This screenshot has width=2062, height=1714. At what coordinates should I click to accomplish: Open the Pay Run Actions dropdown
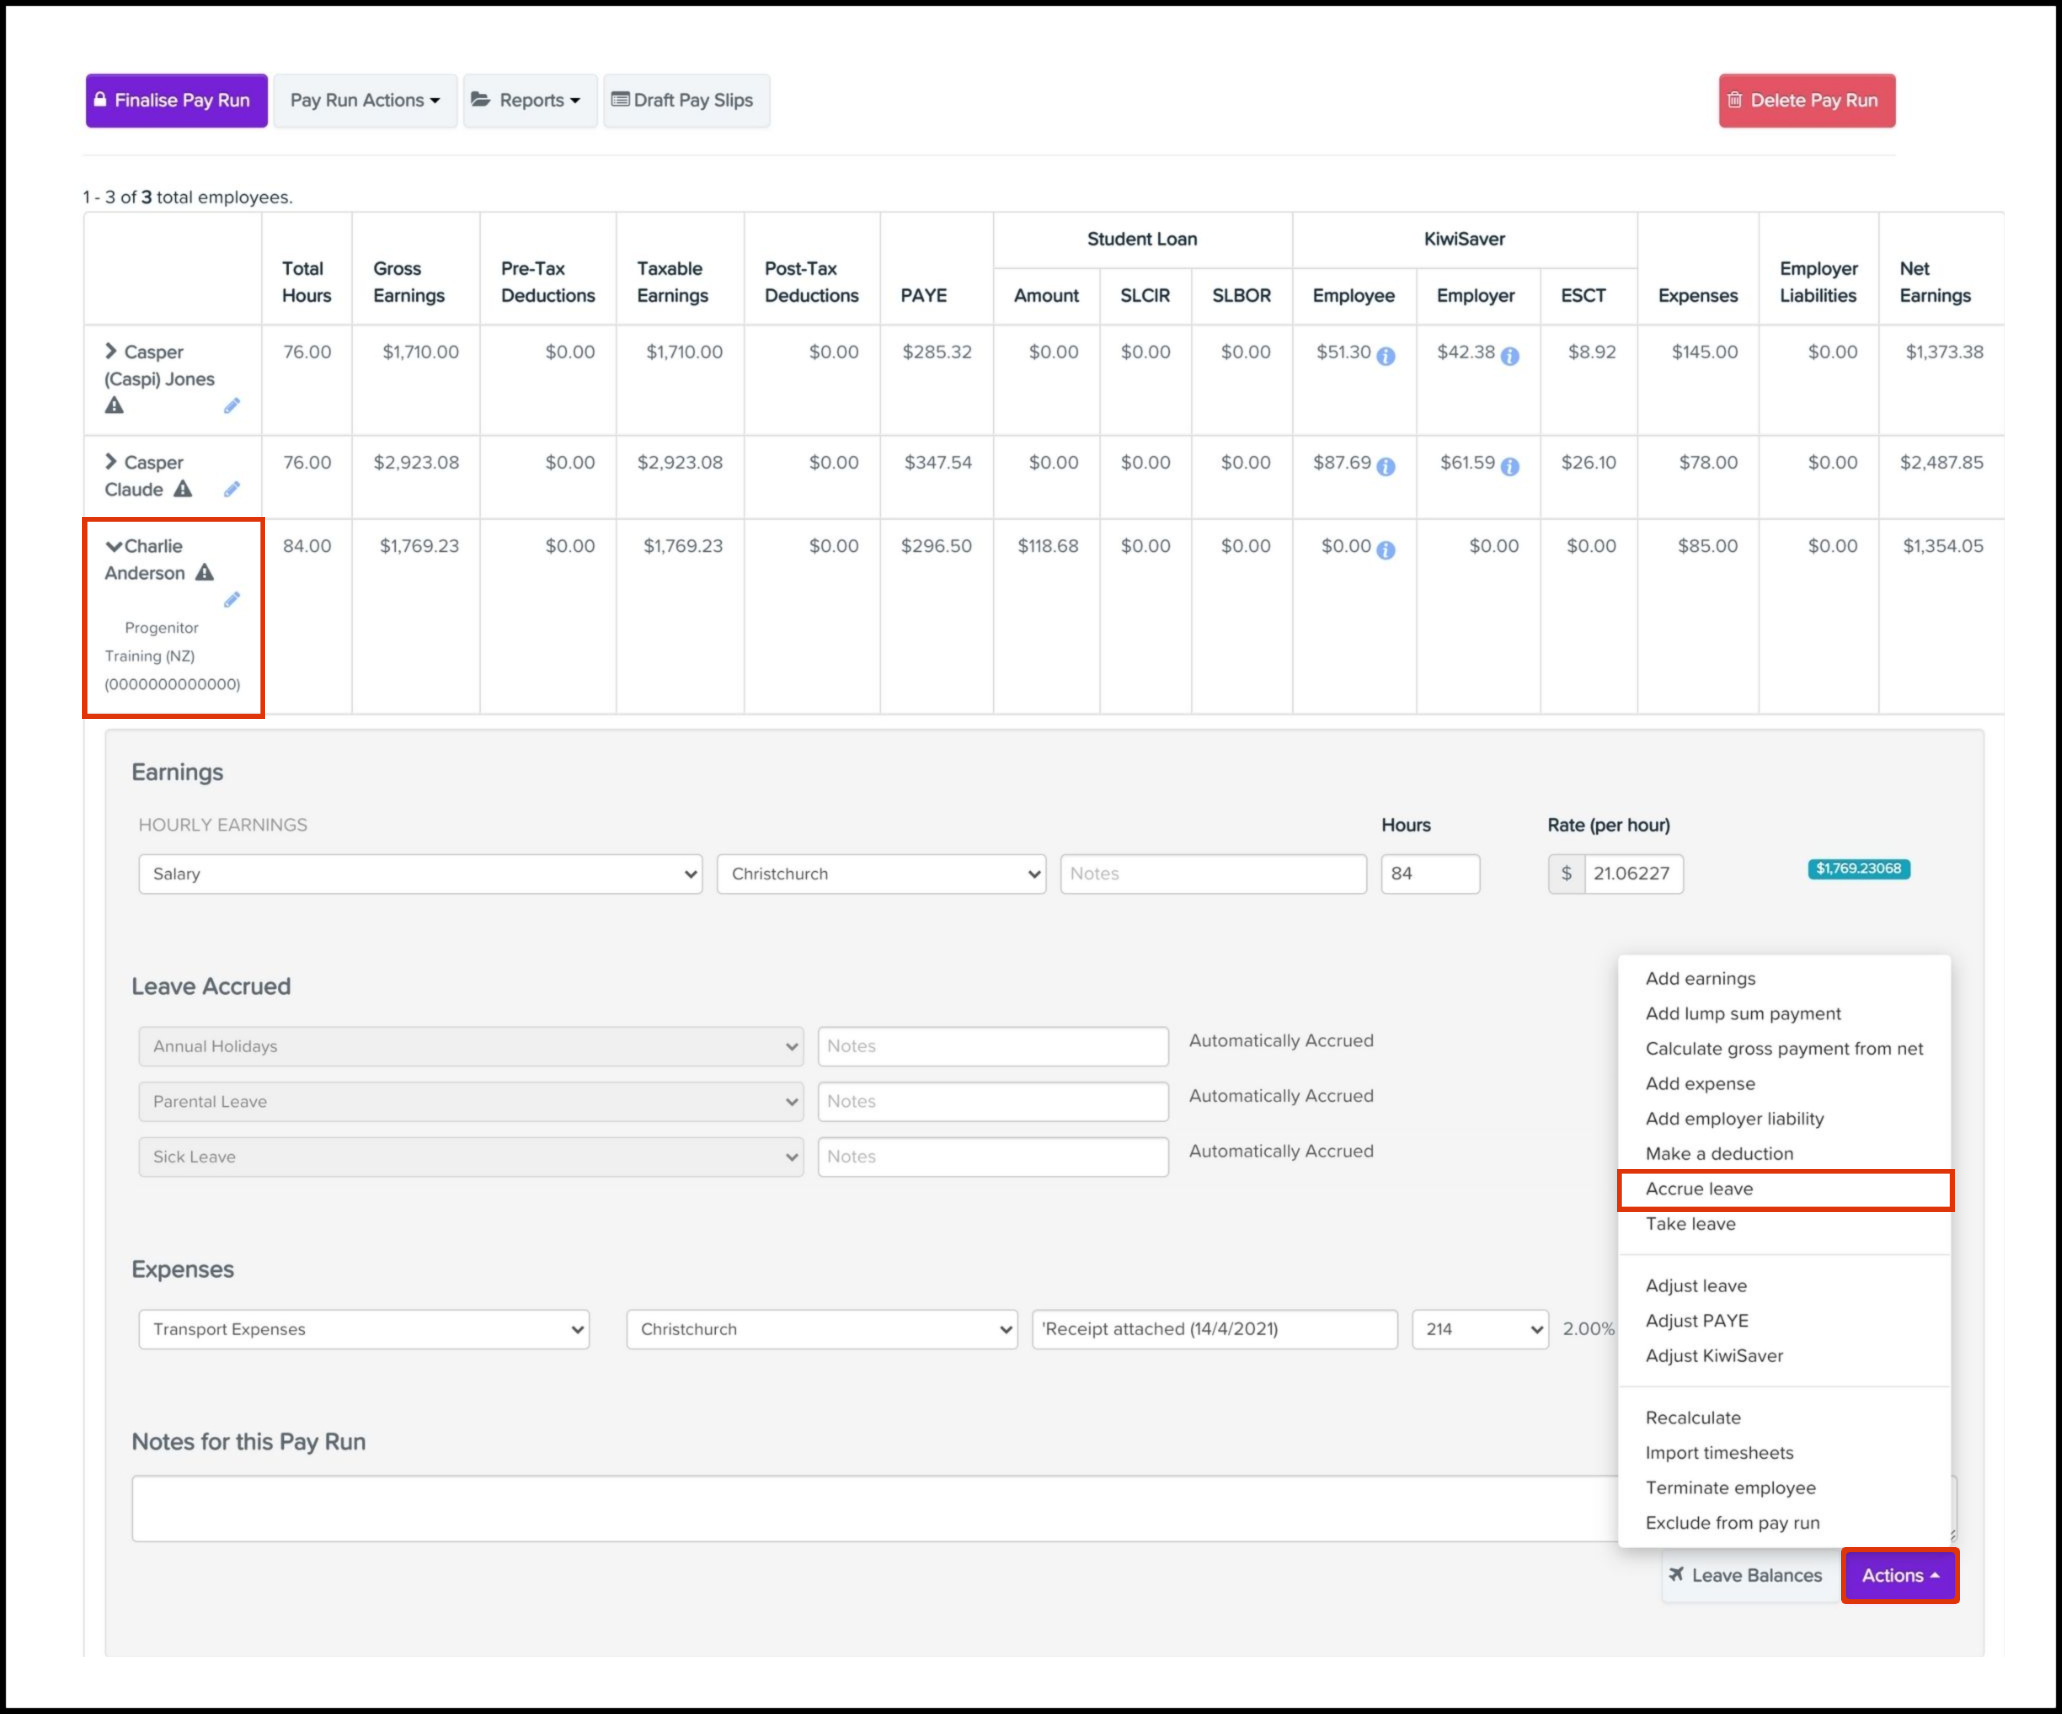[x=365, y=100]
